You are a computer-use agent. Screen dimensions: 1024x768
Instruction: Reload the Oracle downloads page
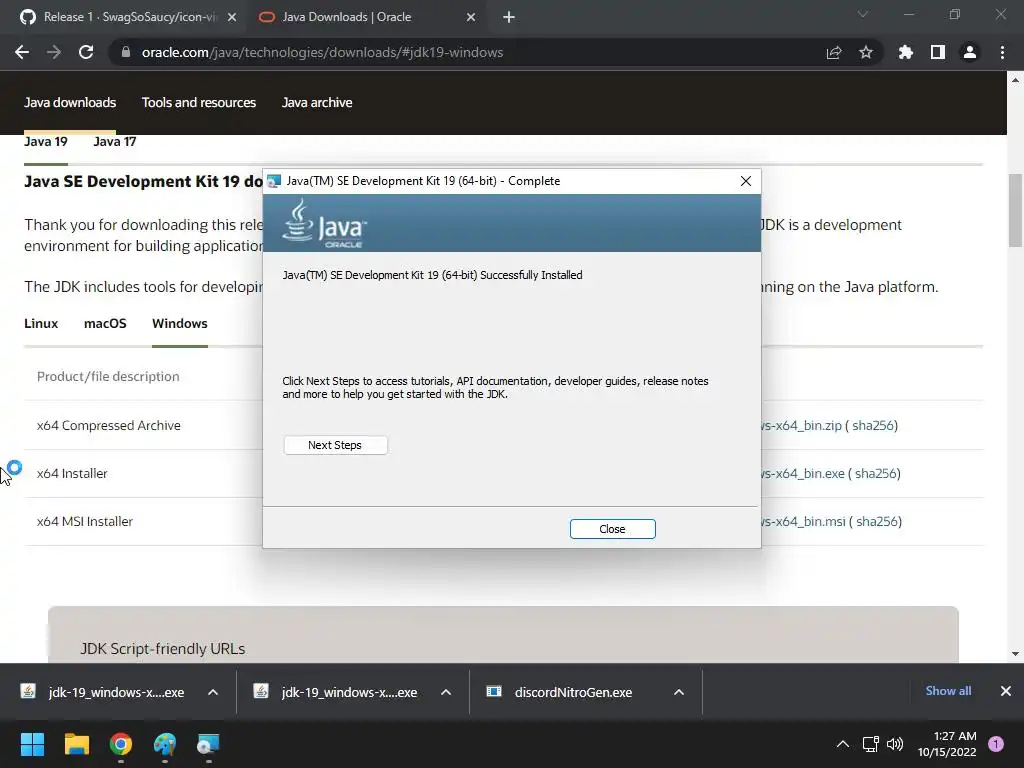86,52
